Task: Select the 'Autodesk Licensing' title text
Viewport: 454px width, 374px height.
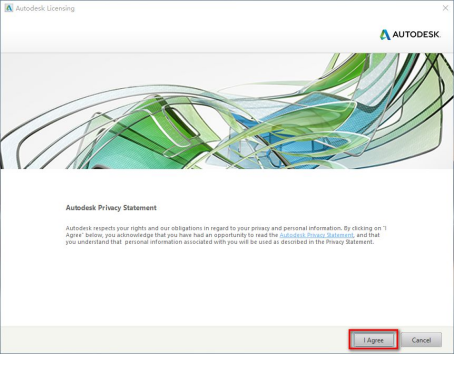Action: tap(45, 8)
